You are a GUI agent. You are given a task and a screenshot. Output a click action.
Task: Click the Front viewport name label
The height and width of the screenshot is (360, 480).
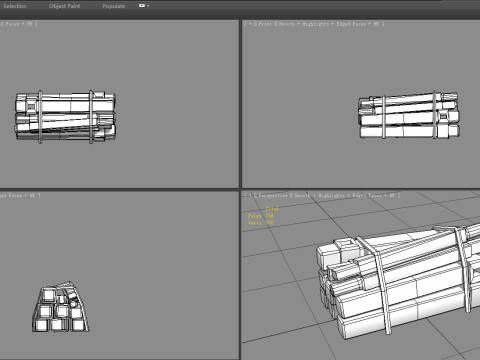[265, 24]
